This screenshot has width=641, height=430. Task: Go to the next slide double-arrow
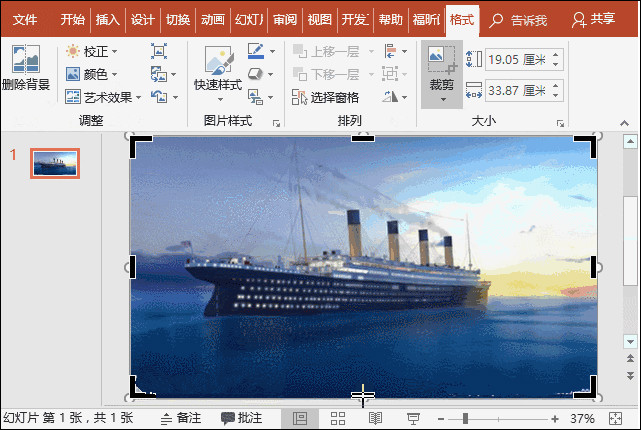pyautogui.click(x=630, y=376)
